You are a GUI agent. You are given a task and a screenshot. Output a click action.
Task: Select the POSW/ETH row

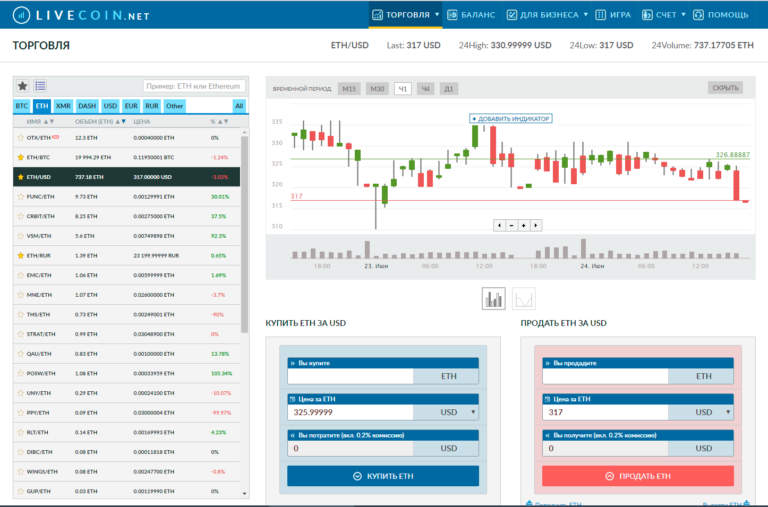click(127, 373)
